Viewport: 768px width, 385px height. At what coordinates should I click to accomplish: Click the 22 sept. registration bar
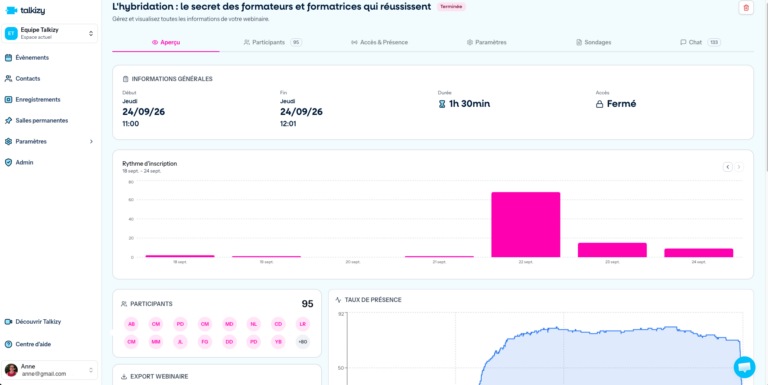526,224
